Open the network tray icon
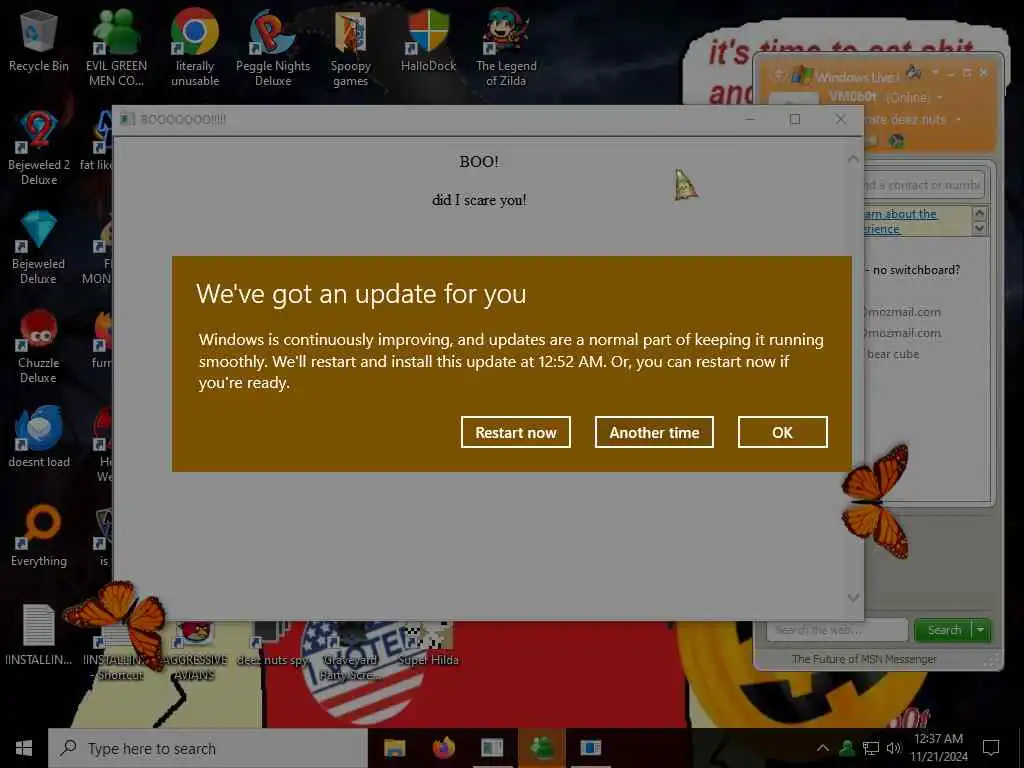The height and width of the screenshot is (768, 1024). click(871, 748)
